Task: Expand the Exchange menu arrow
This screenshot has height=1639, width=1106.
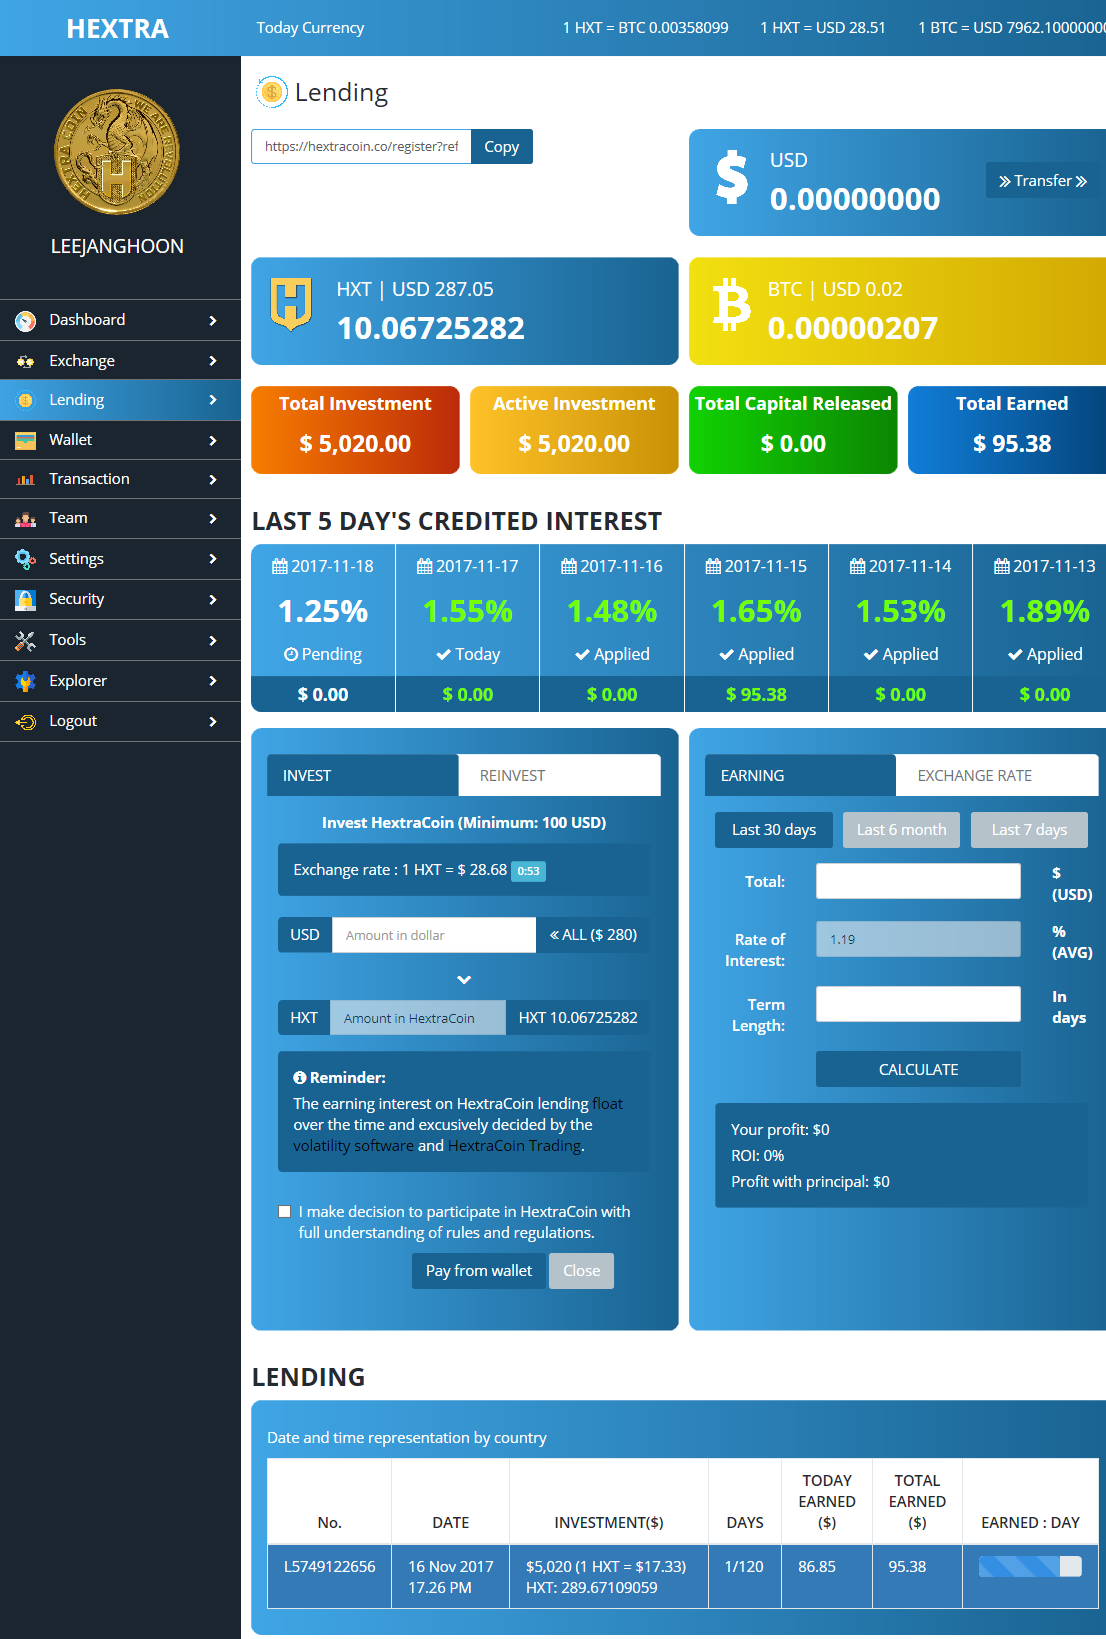Action: 213,361
